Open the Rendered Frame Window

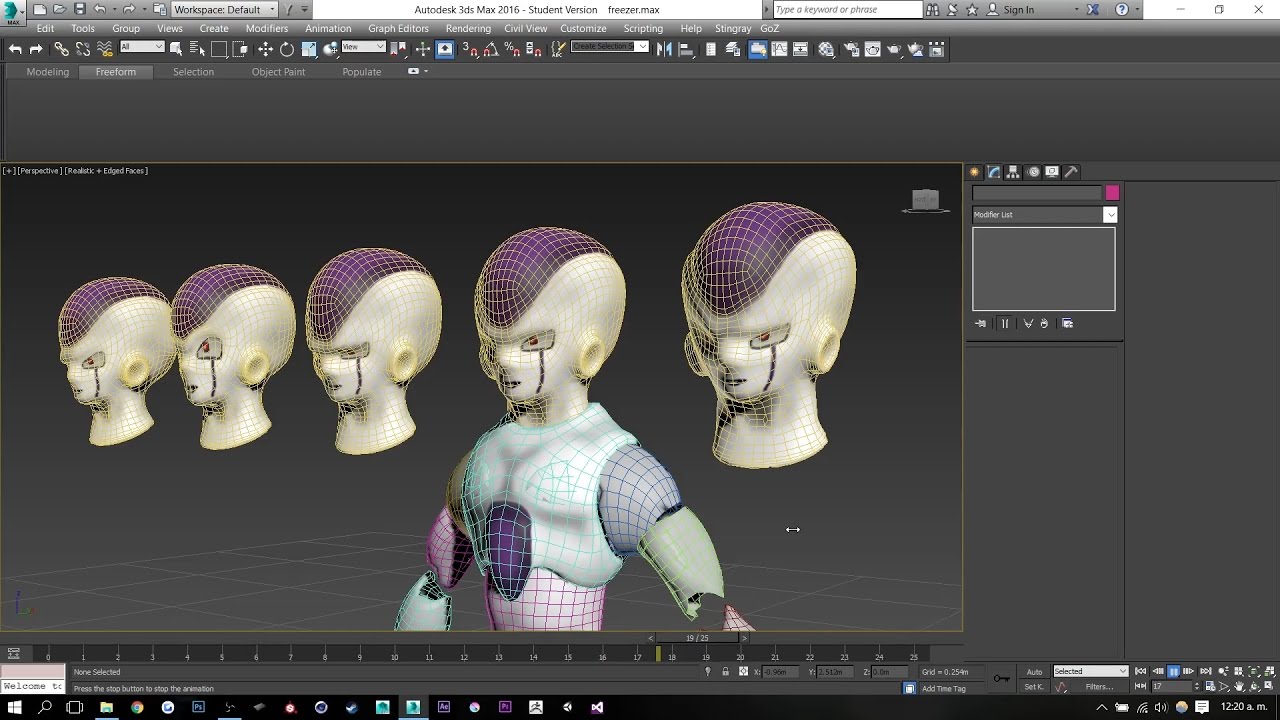[x=873, y=49]
